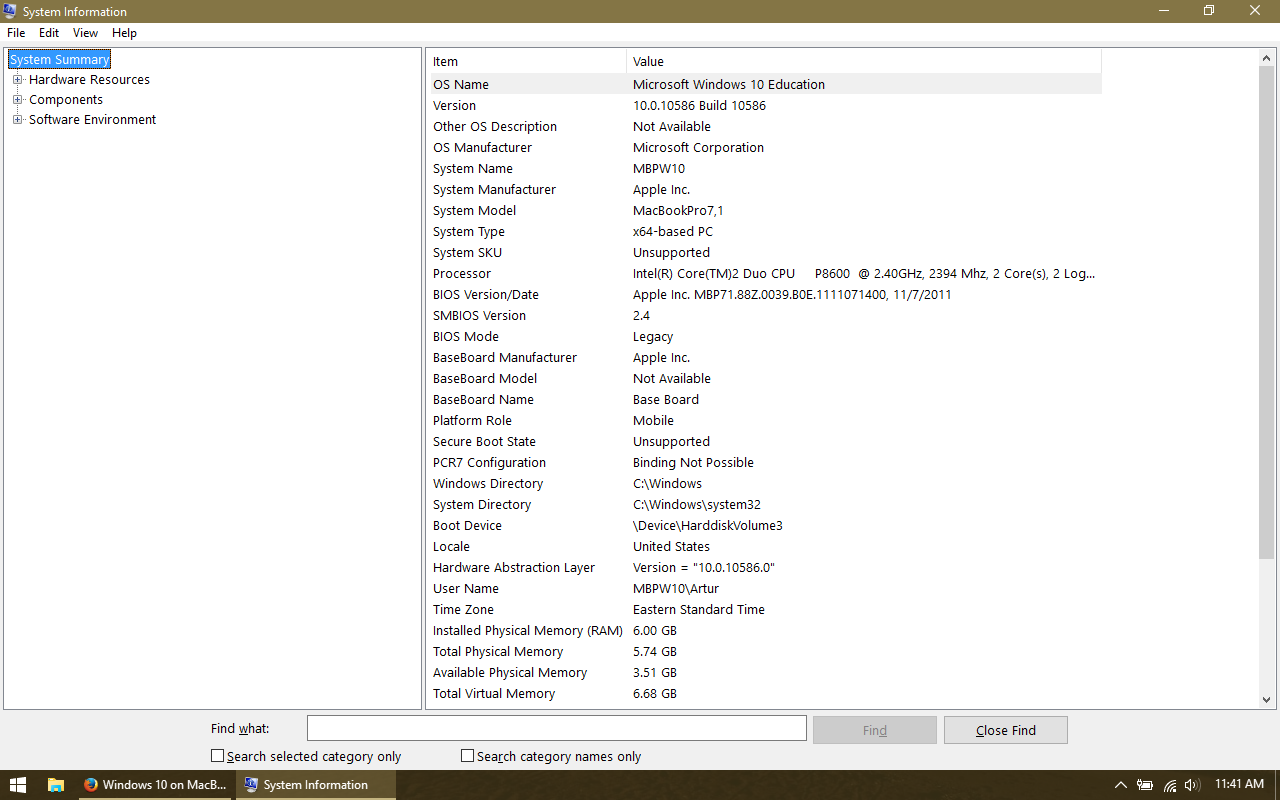1280x800 pixels.
Task: Select Software Environment category label
Action: 92,120
